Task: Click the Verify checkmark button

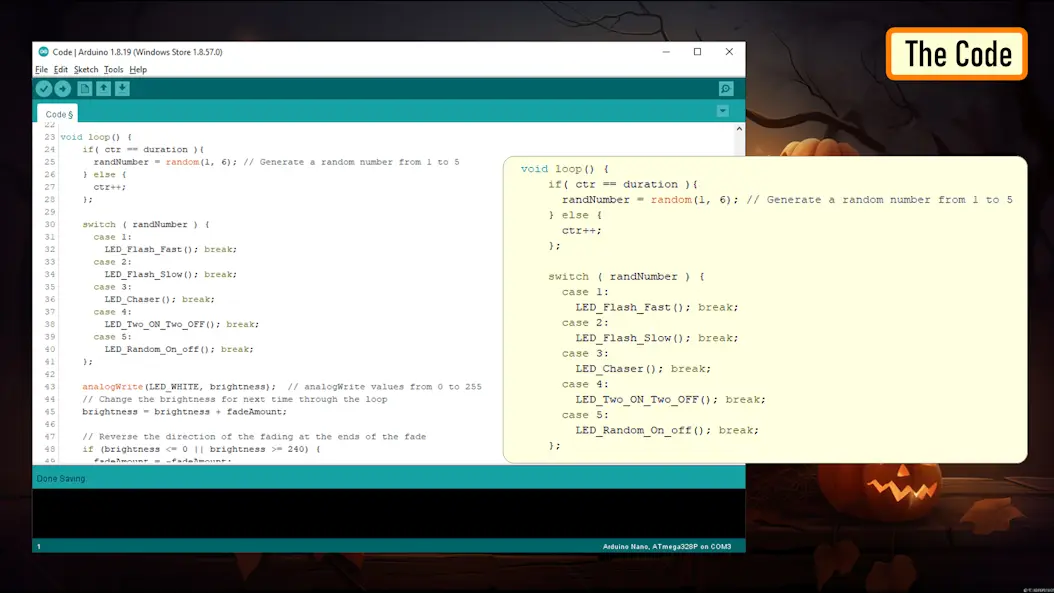Action: tap(44, 89)
